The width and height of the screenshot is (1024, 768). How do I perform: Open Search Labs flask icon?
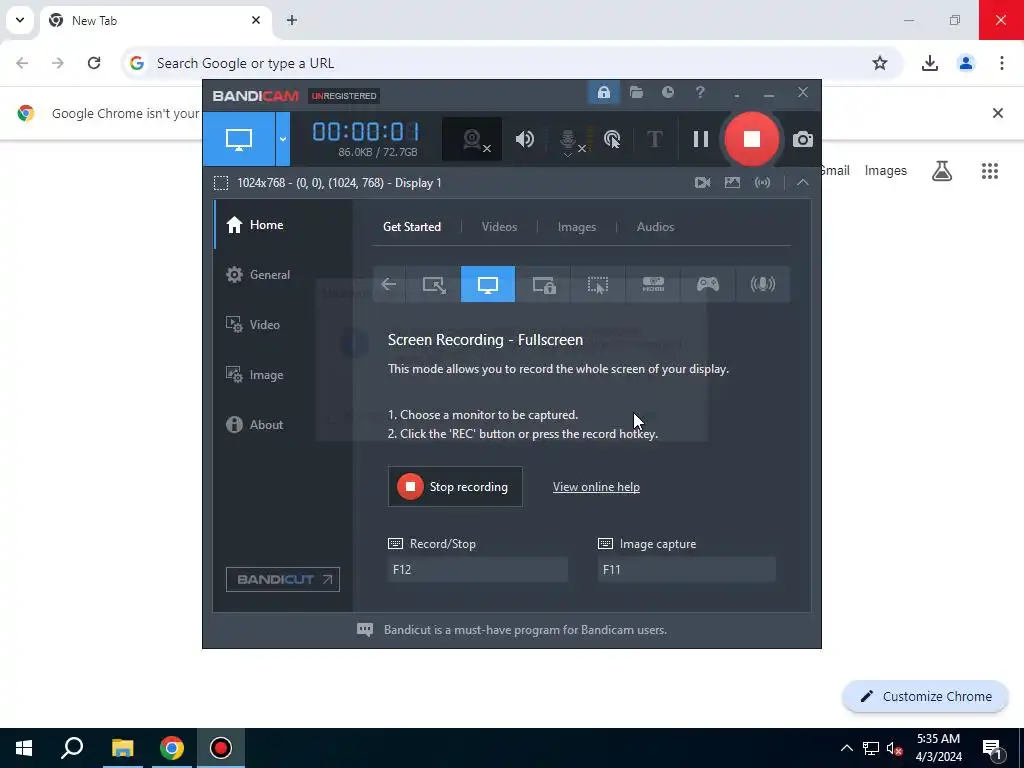pos(942,170)
